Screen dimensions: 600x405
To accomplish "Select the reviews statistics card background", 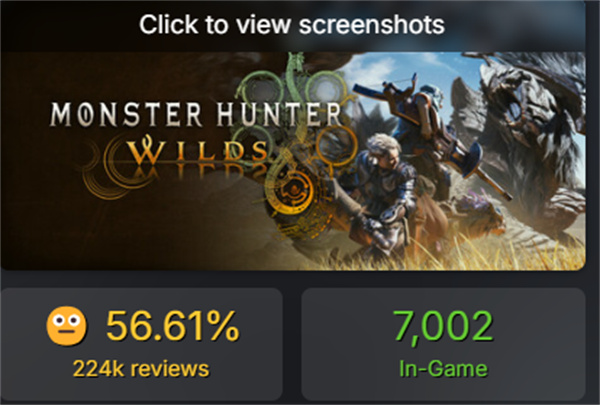I will pyautogui.click(x=141, y=344).
